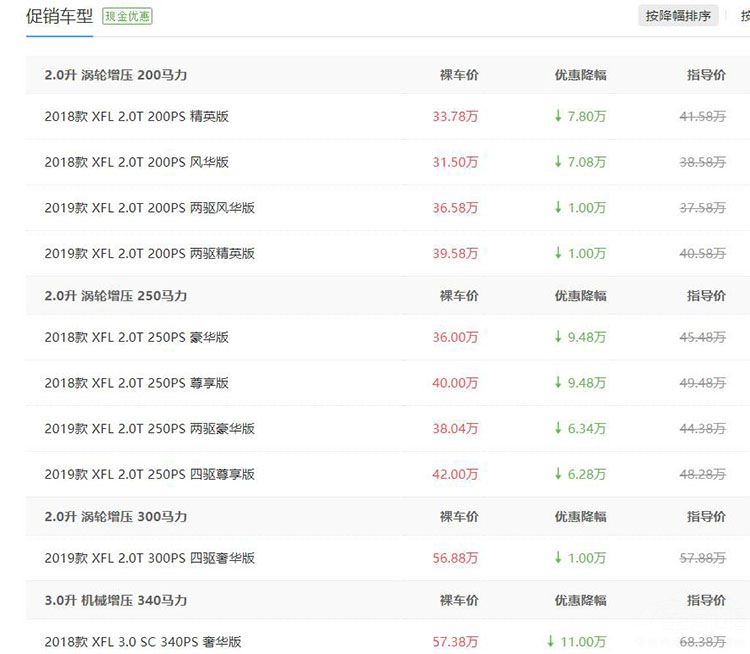This screenshot has height=654, width=750.
Task: Click 指导价 column header in 300马力 group
Action: click(x=706, y=517)
